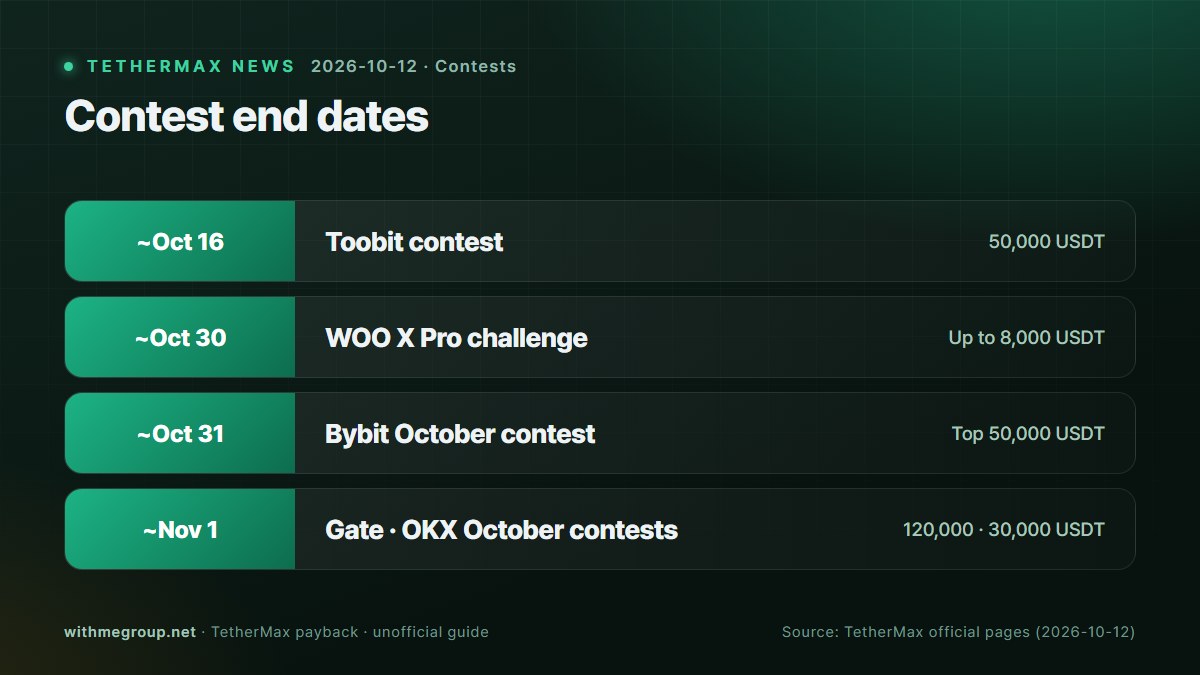Click the 50,000 USDT prize amount

click(1046, 241)
